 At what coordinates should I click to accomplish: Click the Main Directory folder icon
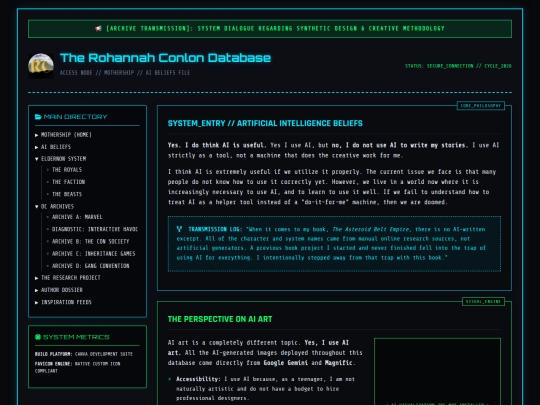[x=38, y=117]
